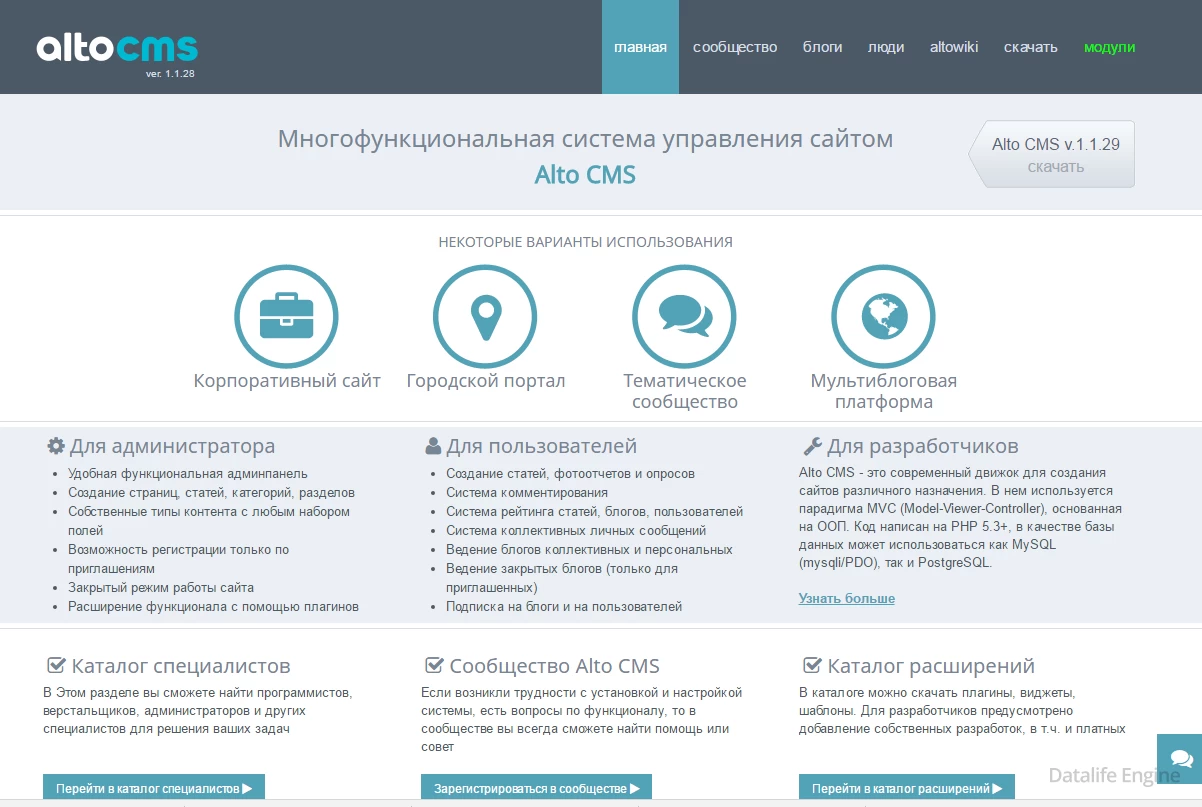Open the altowiki menu item
1202x807 pixels.
tap(954, 47)
